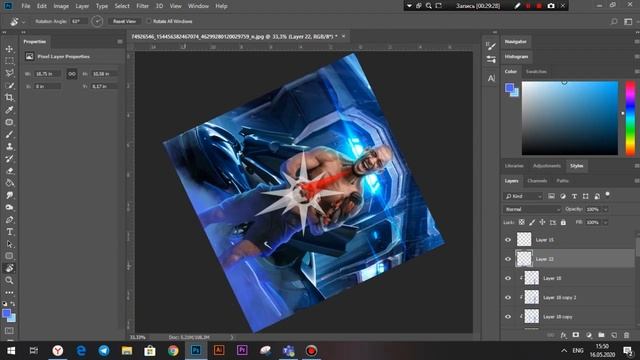Toggle visibility of Layer 18 copy

508,317
